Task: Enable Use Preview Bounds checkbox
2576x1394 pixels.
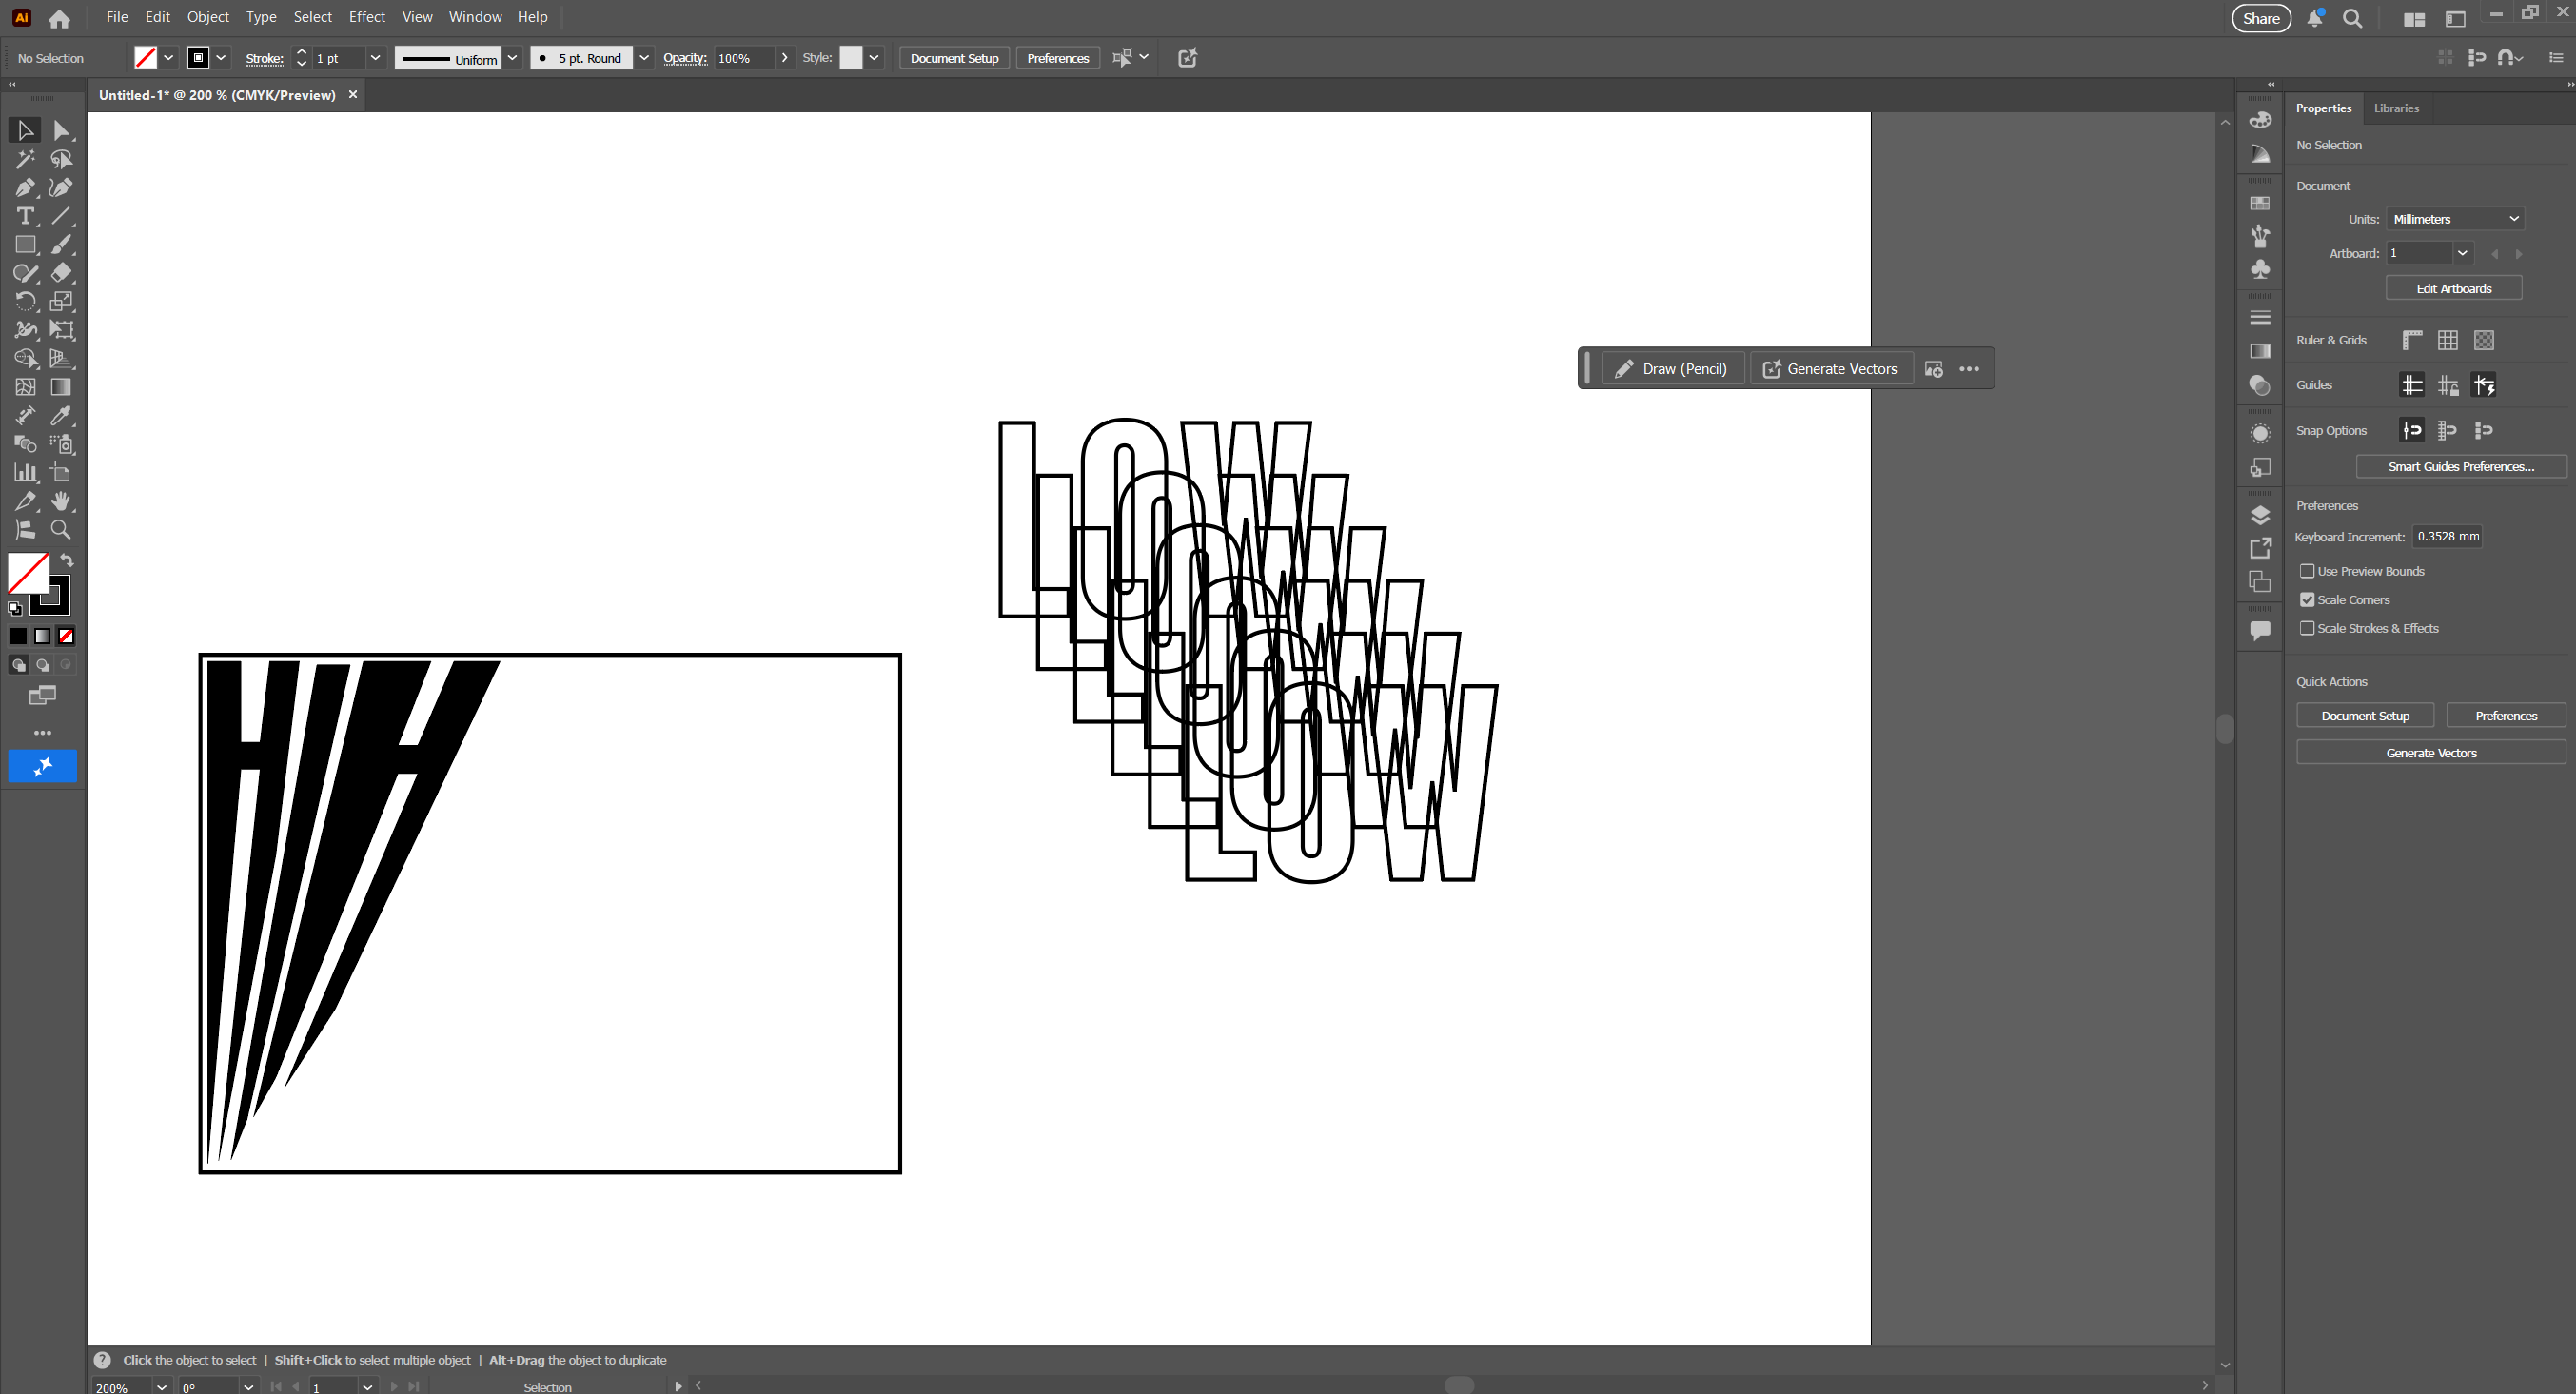Action: [2308, 571]
